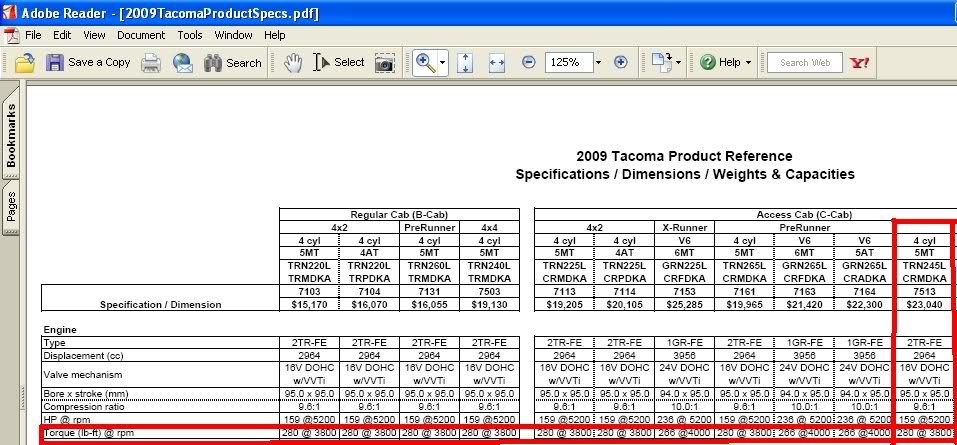Open Search with the binoculars icon
The image size is (957, 445).
point(213,62)
